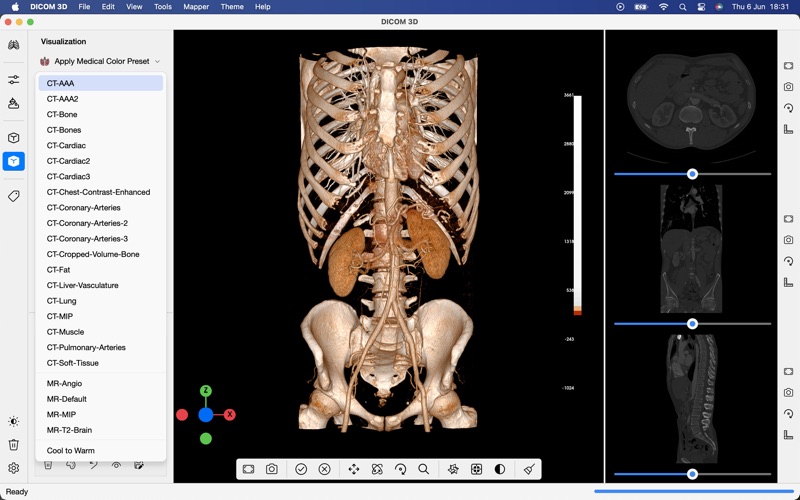This screenshot has height=500, width=800.
Task: Expand the axial slice view to fullscreen
Action: 788,65
